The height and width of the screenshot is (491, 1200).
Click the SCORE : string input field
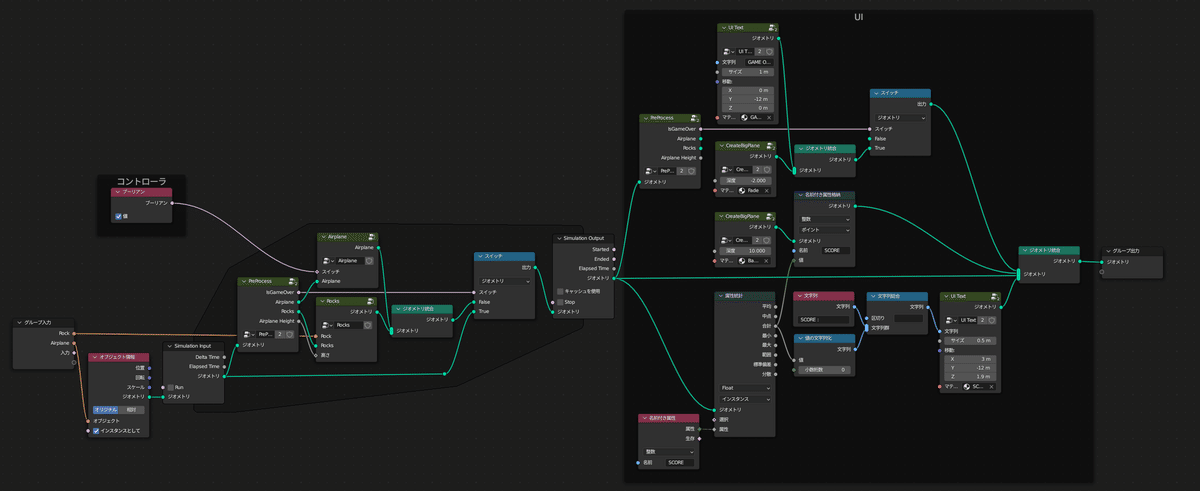tap(824, 320)
